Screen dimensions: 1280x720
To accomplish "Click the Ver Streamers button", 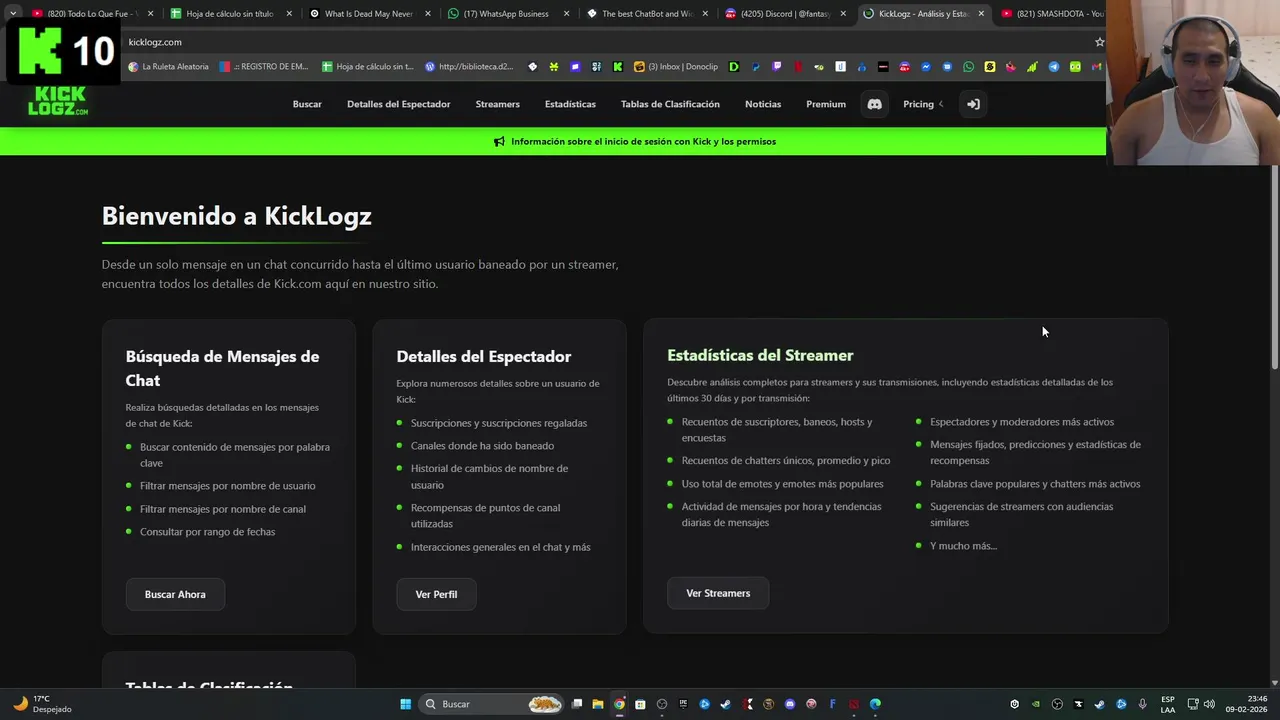I will coord(718,593).
